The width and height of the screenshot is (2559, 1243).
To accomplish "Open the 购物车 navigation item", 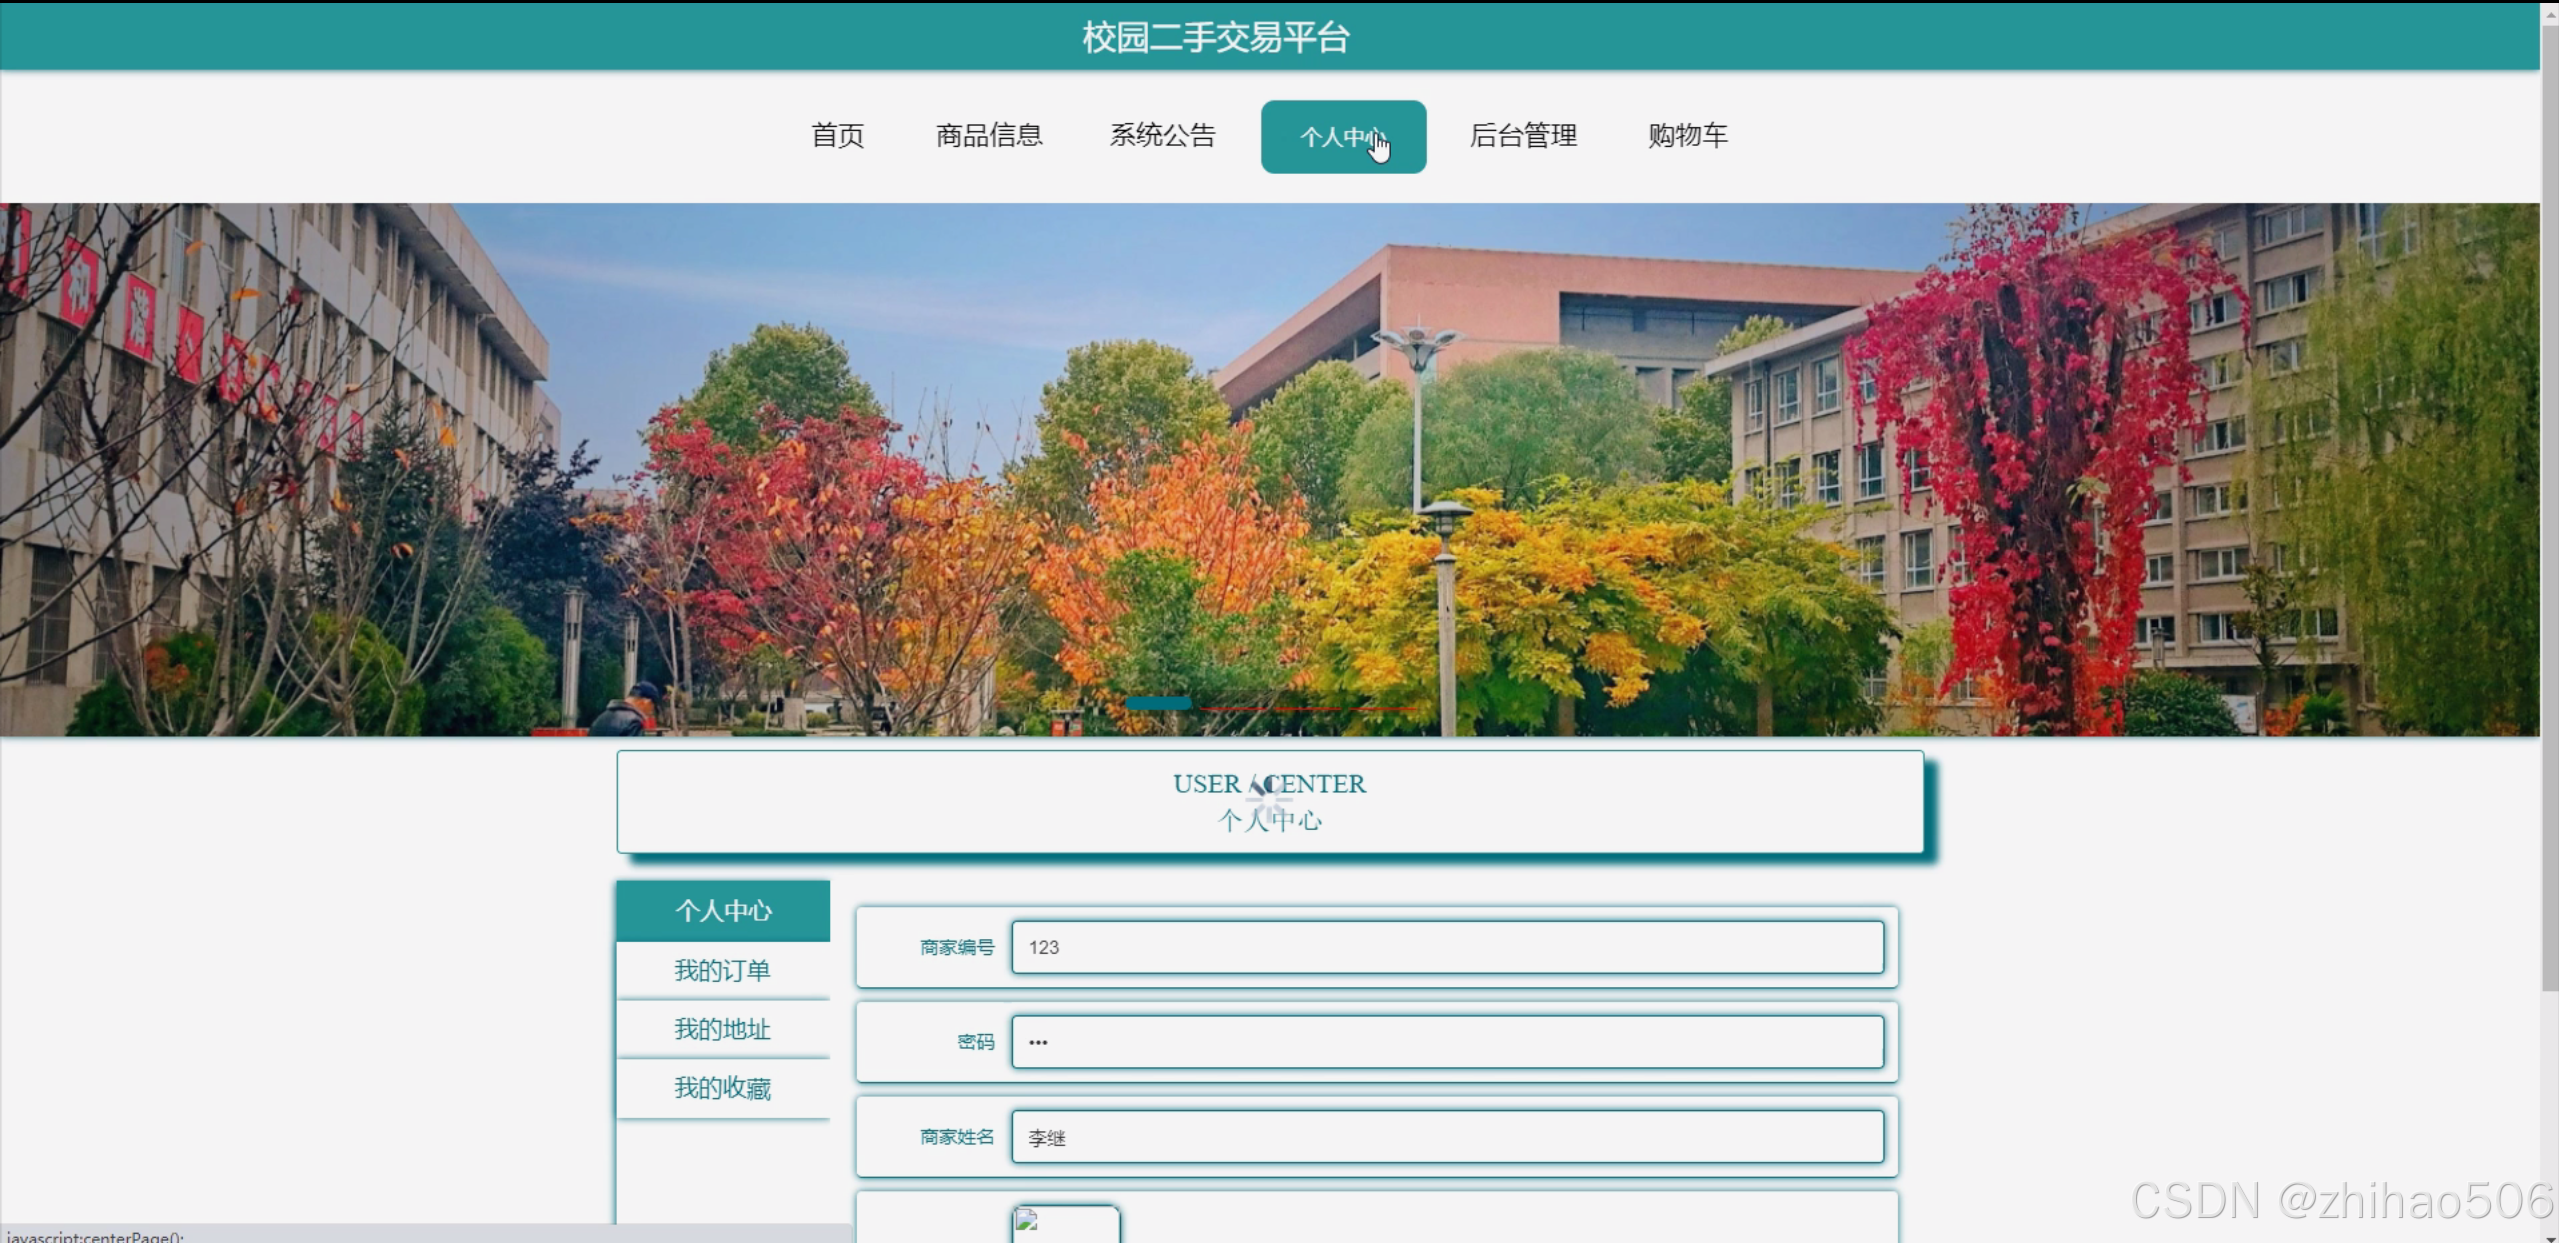I will pos(1688,136).
